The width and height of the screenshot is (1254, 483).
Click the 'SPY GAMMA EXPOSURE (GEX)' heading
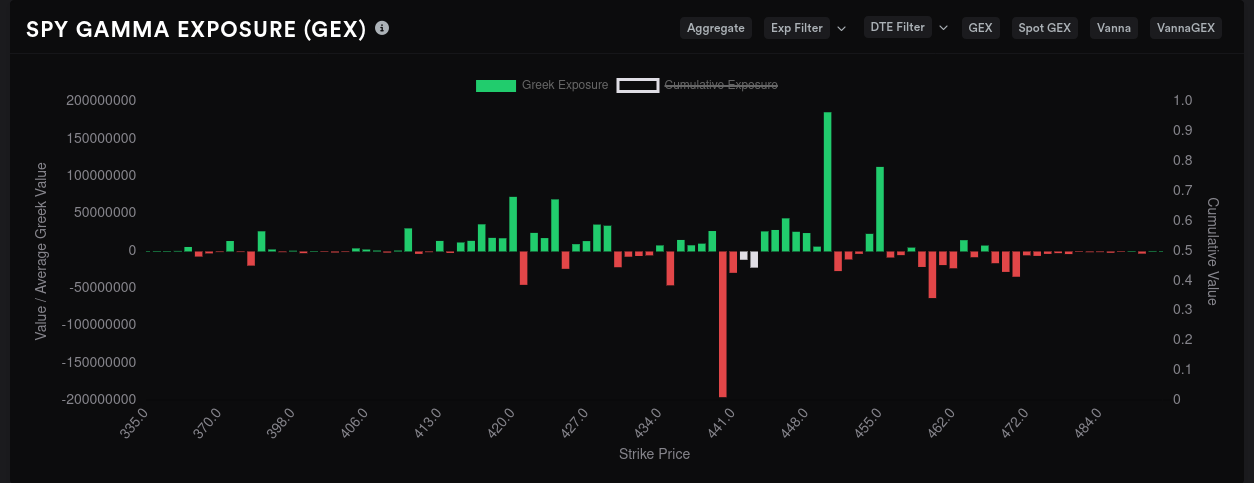pyautogui.click(x=196, y=29)
